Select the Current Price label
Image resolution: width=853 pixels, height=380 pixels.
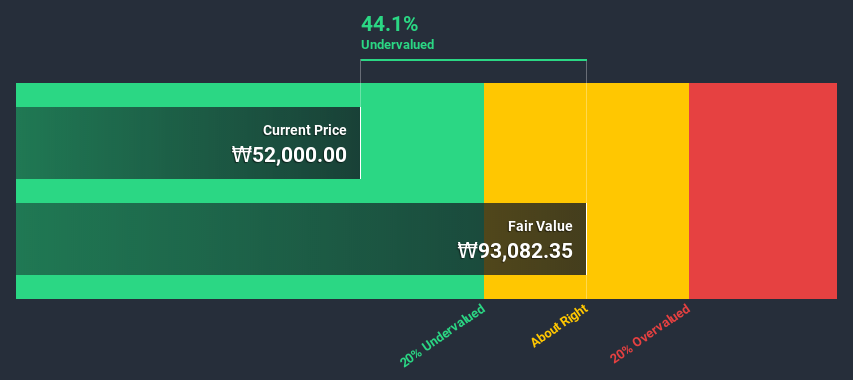[x=305, y=130]
